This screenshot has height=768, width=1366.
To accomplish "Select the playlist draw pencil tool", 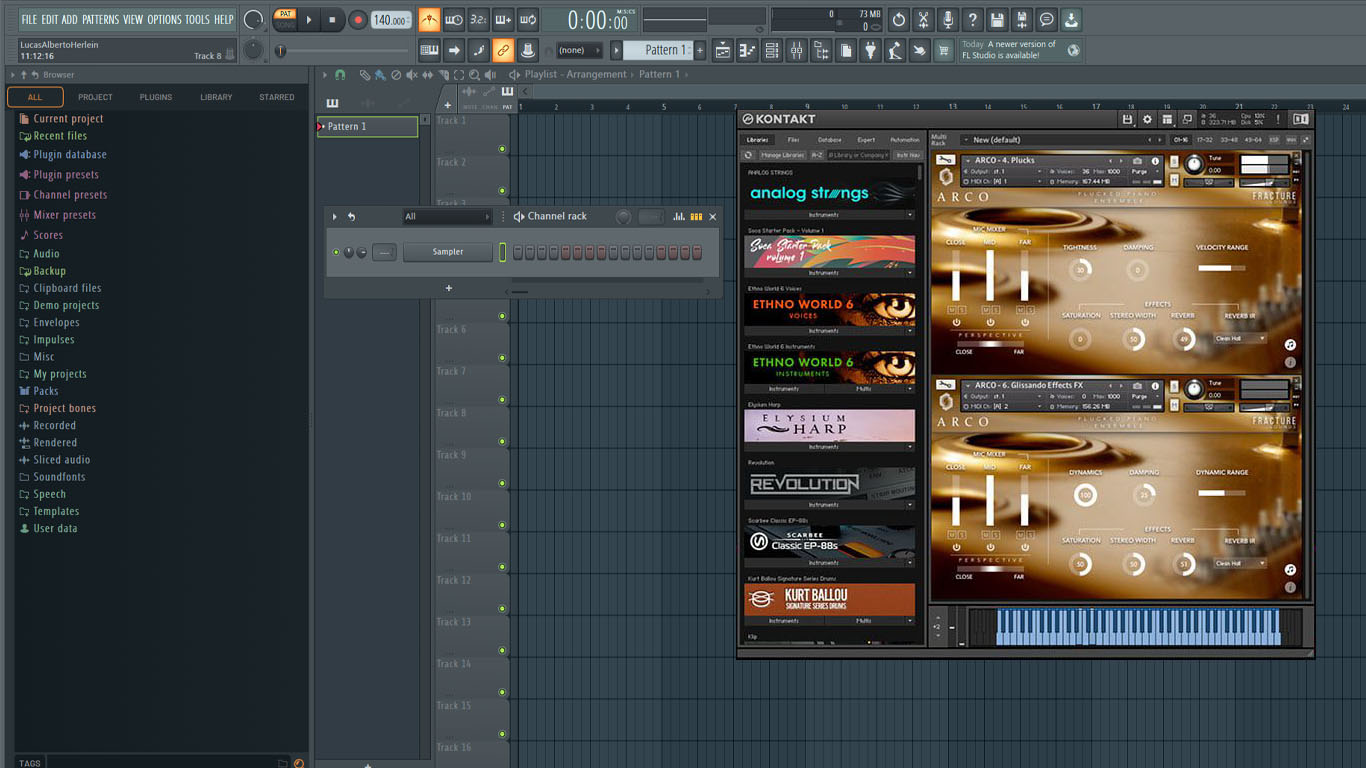I will pyautogui.click(x=365, y=75).
